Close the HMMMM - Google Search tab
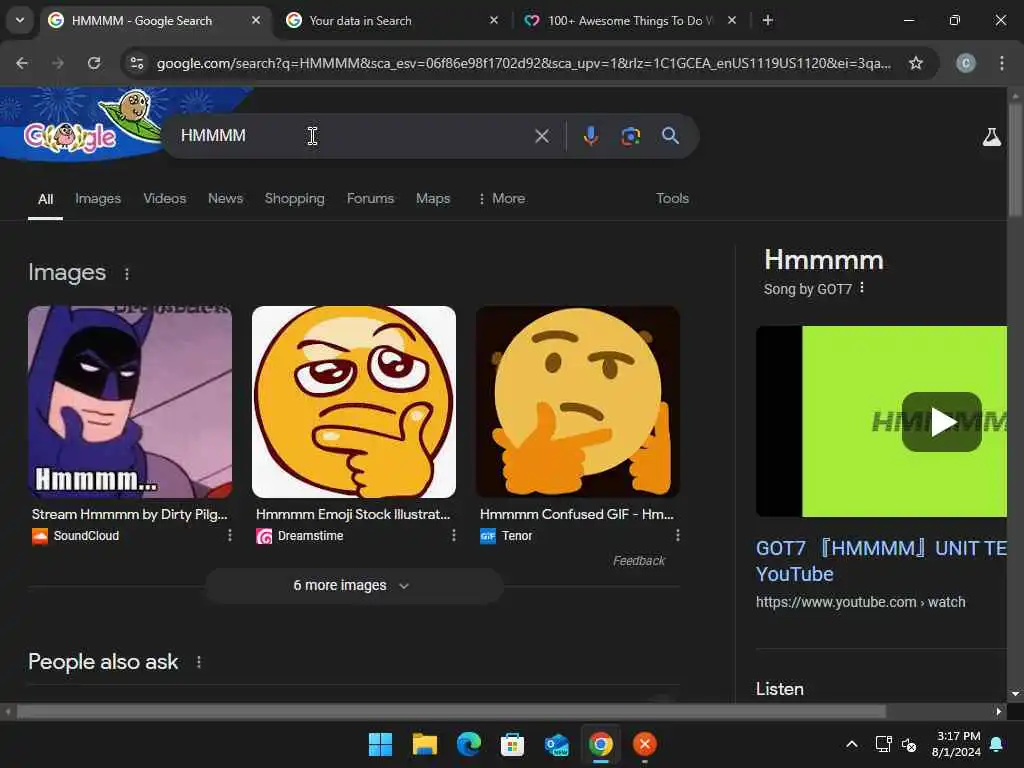 [256, 20]
